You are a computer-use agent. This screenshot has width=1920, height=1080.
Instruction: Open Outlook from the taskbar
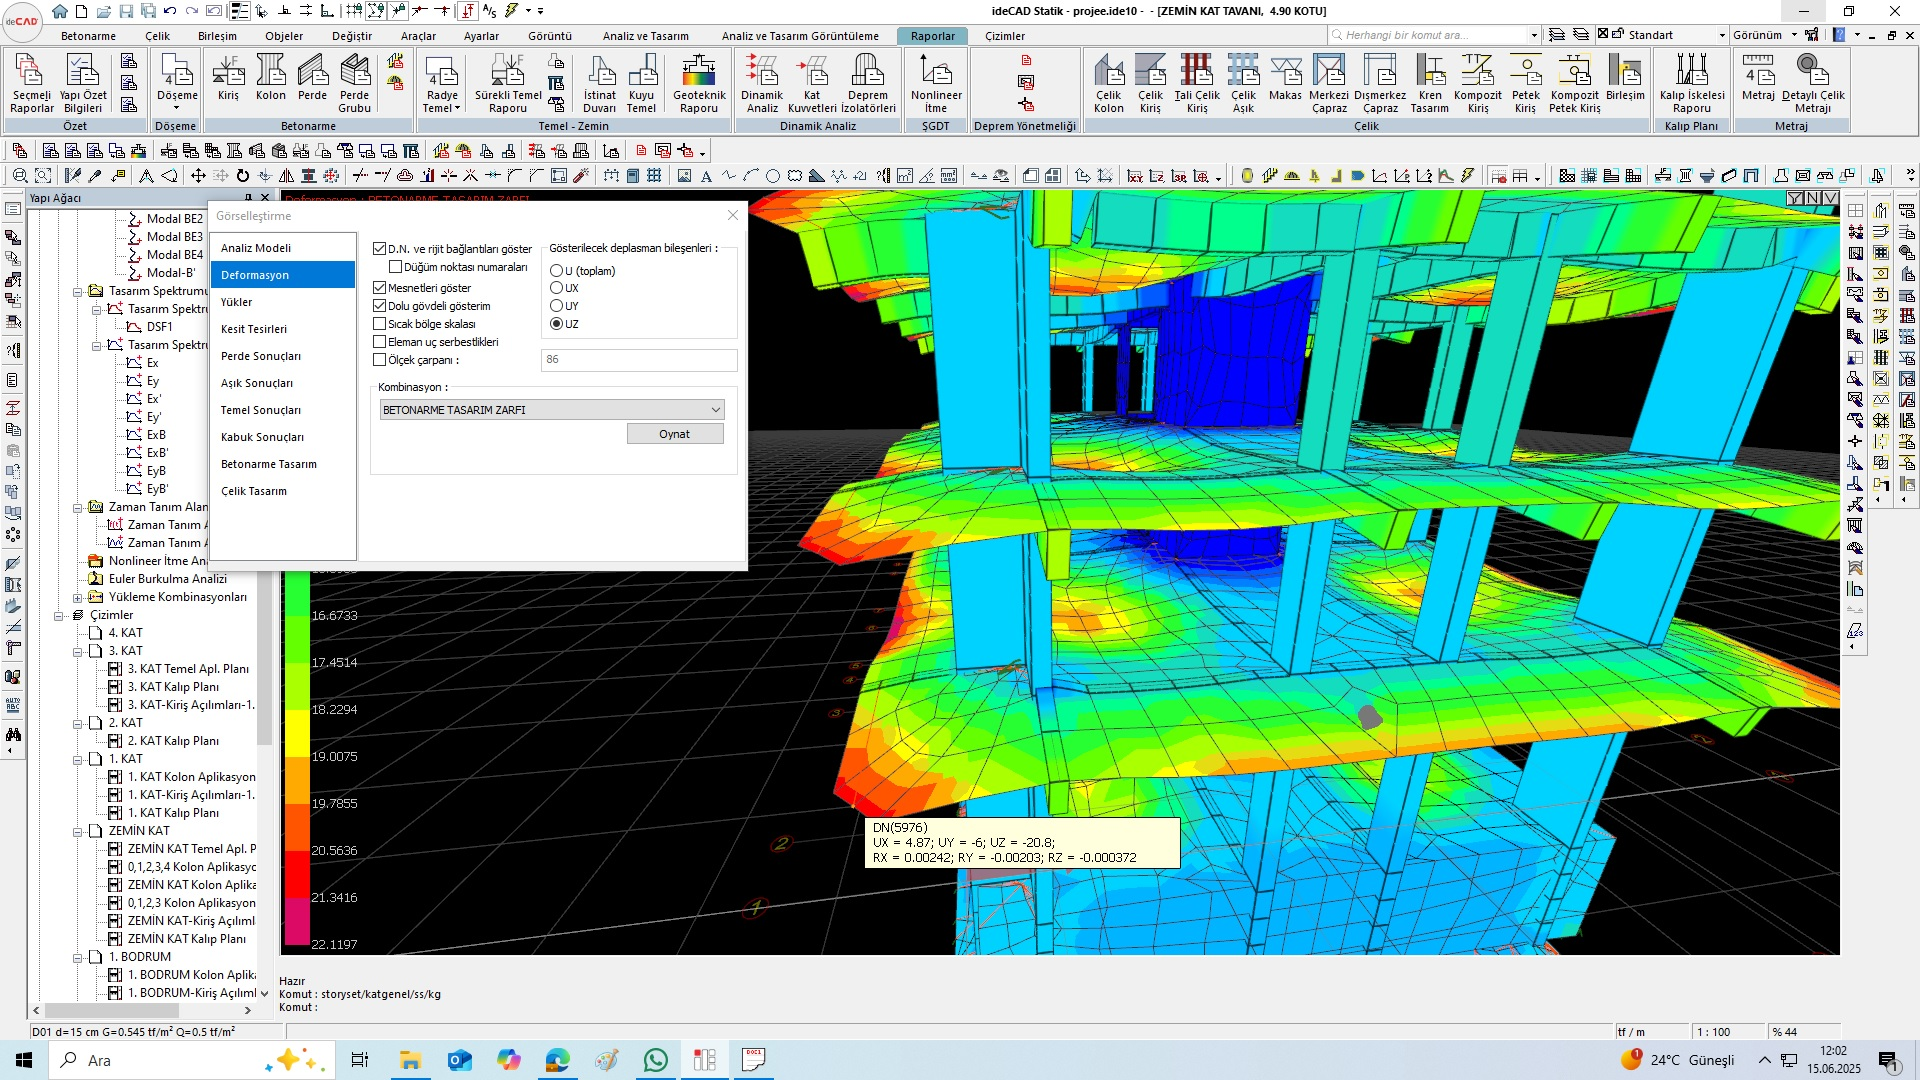(459, 1060)
